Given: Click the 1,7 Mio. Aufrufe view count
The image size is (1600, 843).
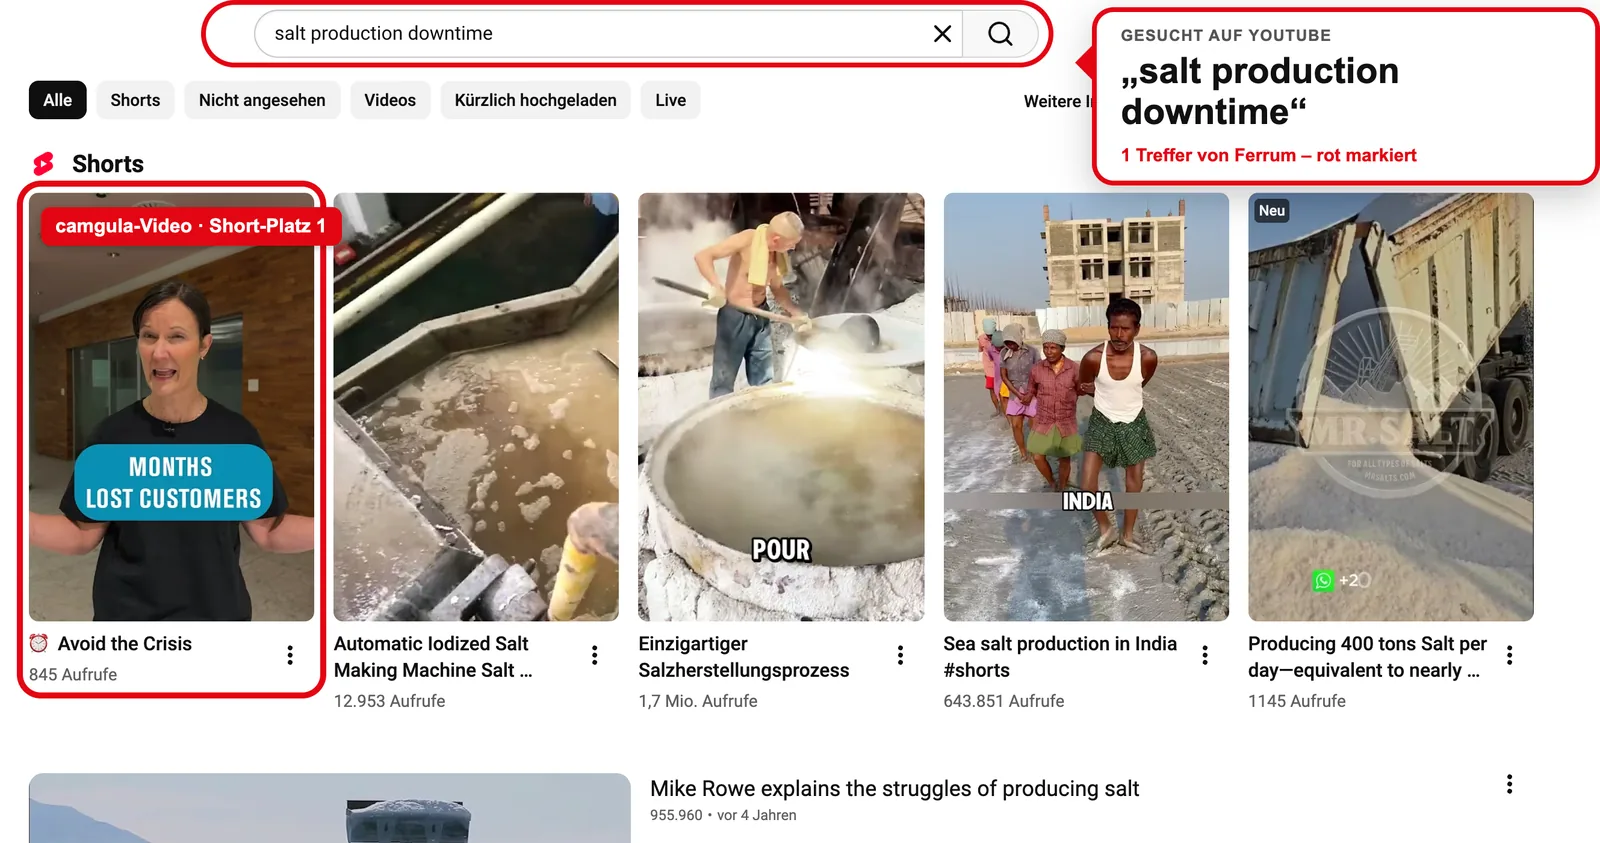Looking at the screenshot, I should (698, 702).
